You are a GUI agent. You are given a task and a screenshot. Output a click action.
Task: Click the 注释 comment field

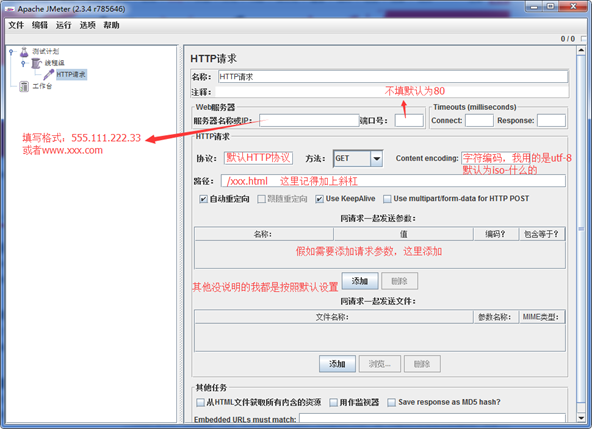click(392, 92)
